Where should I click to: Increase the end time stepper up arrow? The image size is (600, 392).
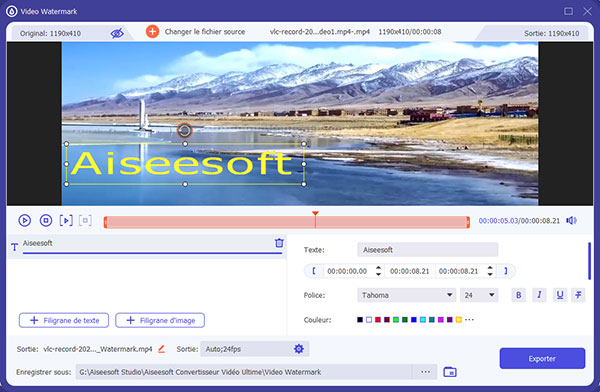(490, 268)
